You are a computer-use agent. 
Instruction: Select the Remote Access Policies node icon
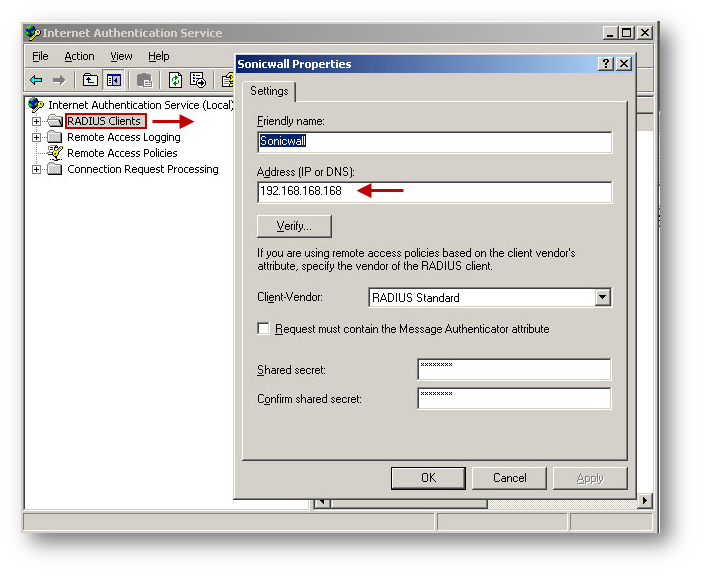[55, 153]
